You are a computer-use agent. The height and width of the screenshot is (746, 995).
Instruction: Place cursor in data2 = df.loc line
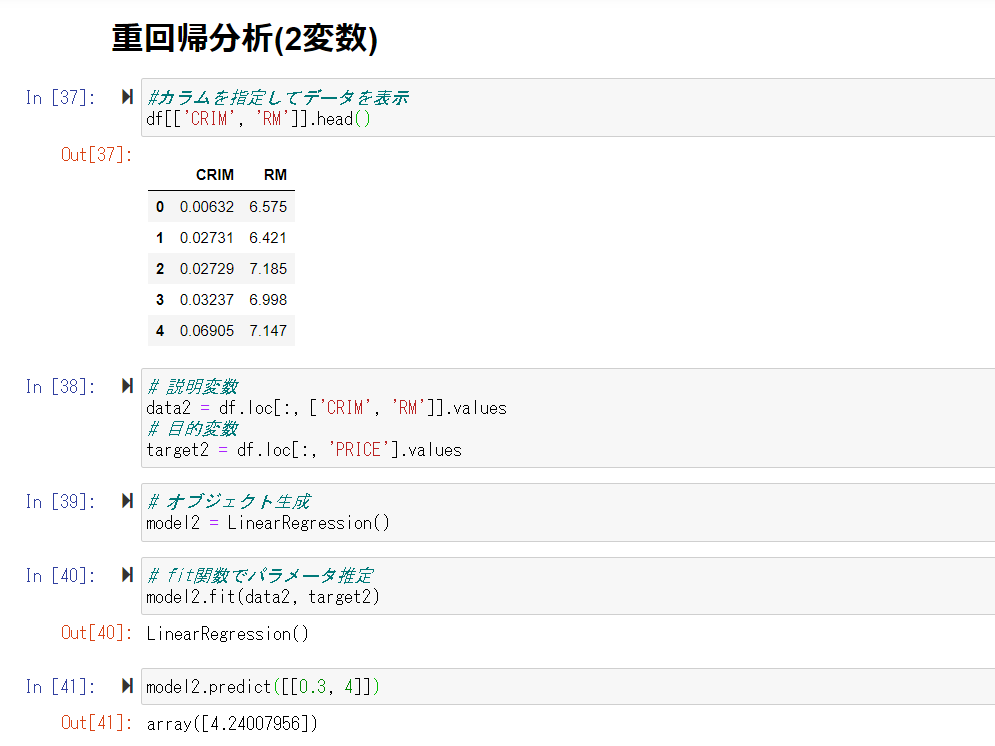tap(326, 408)
